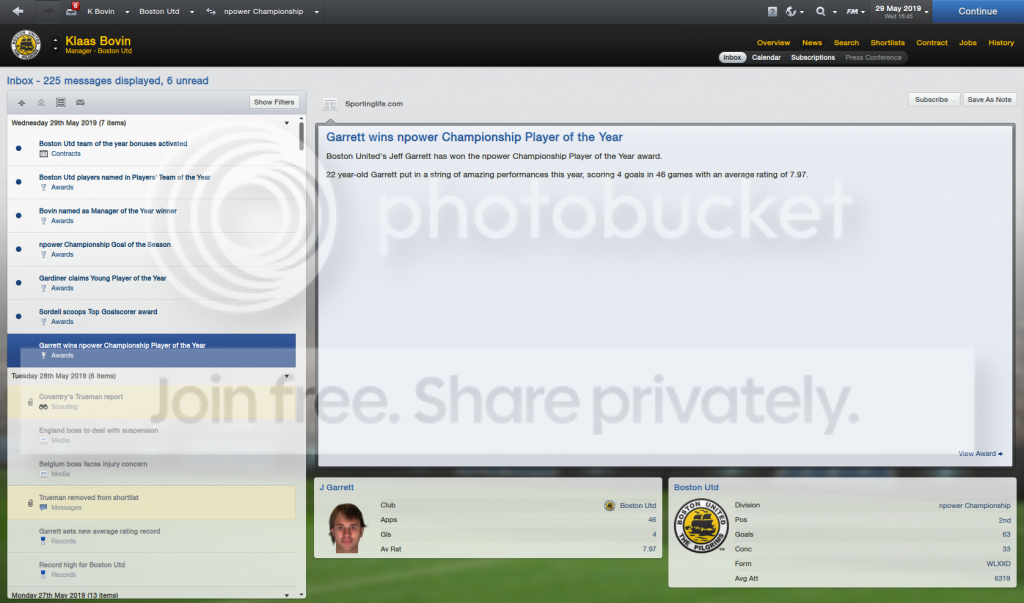1024x603 pixels.
Task: Open the Shortlists menu
Action: tap(888, 42)
